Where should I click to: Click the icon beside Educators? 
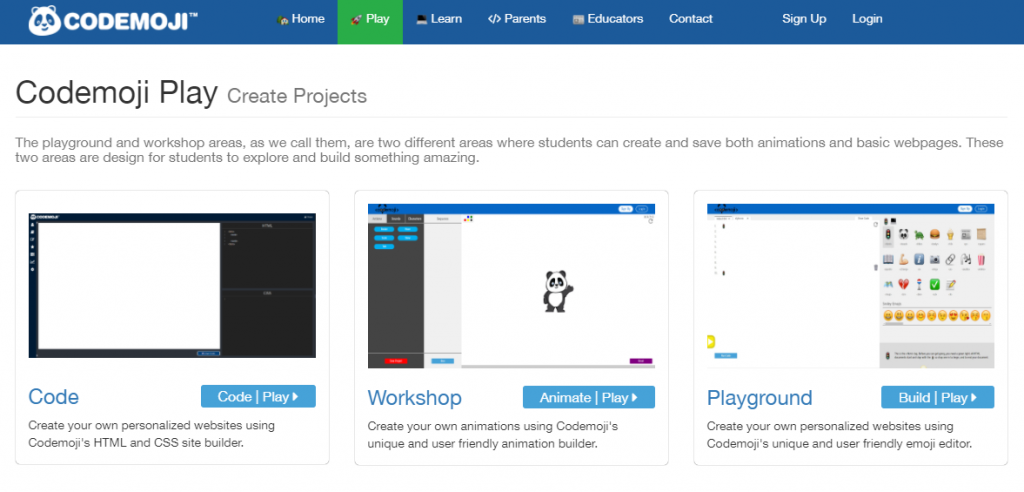point(578,20)
